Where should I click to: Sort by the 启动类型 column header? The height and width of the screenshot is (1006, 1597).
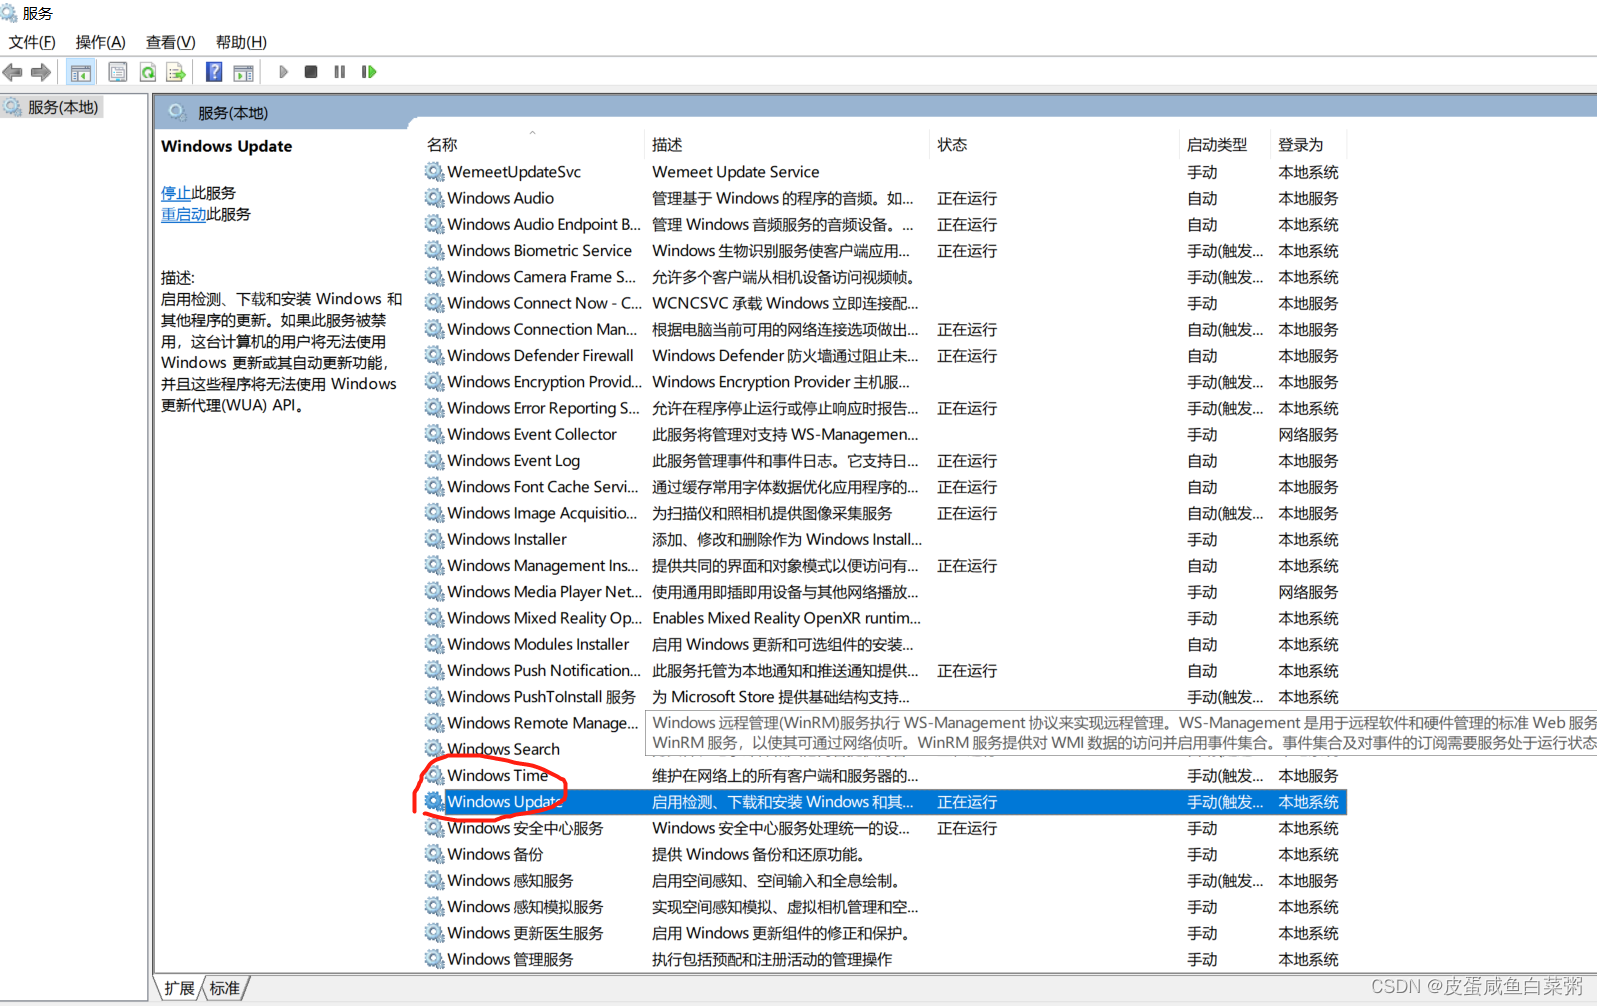1217,145
